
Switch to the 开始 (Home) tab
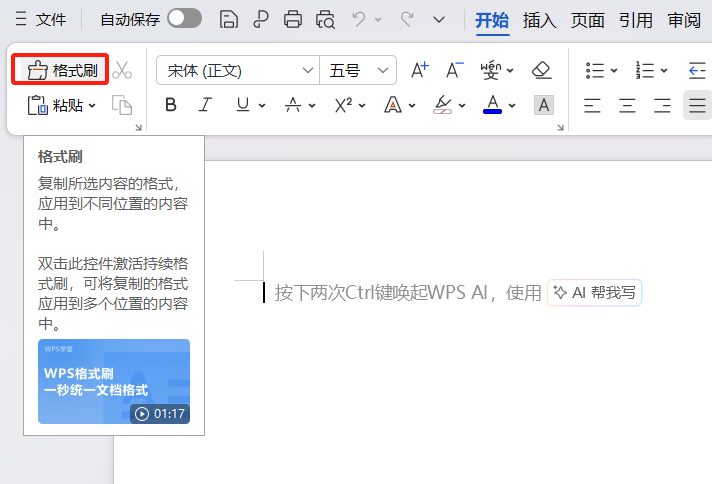click(492, 20)
